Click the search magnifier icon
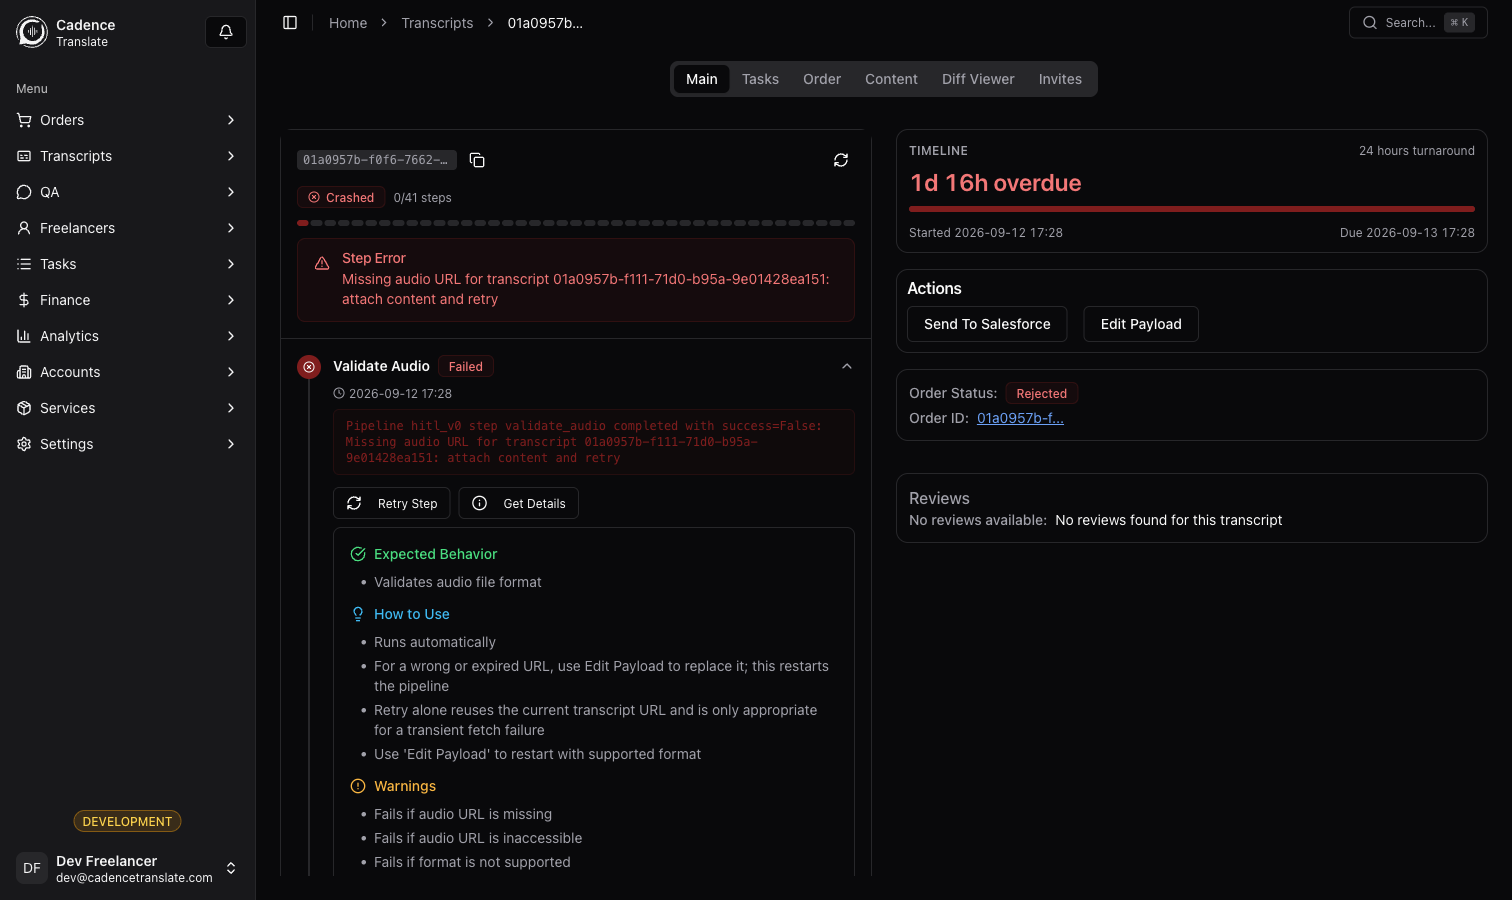 pyautogui.click(x=1370, y=23)
